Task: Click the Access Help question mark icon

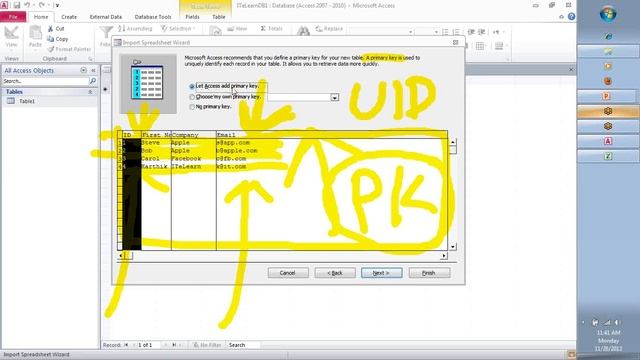Action: (x=571, y=17)
